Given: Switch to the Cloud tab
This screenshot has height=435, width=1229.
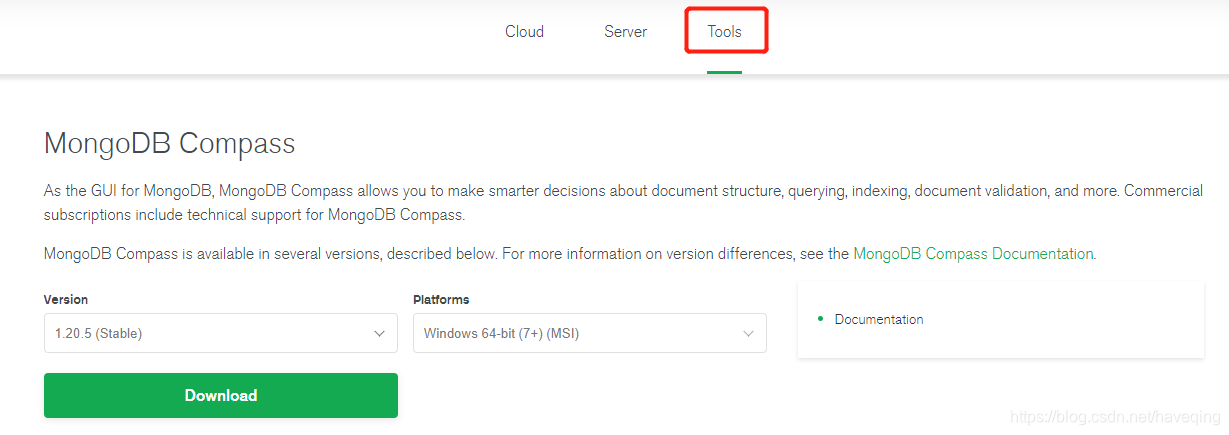Looking at the screenshot, I should (524, 32).
